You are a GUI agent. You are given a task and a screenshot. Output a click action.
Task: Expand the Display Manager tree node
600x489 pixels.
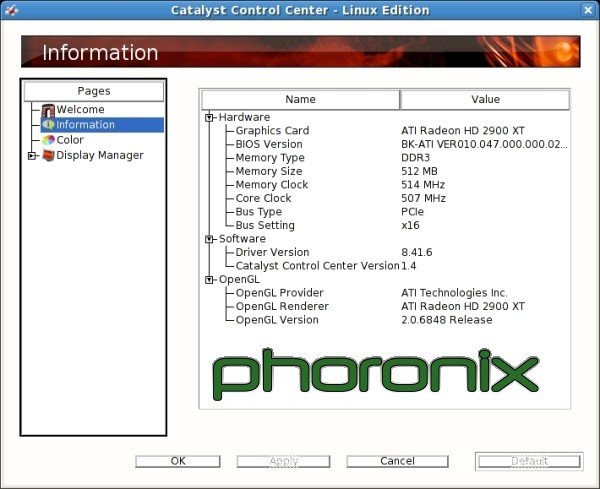coord(32,155)
